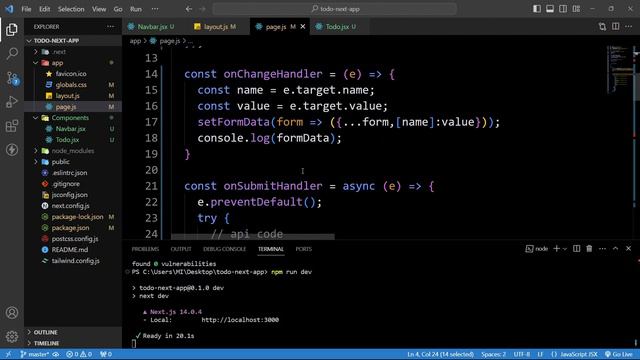Viewport: 640px width, 360px height.
Task: Open the View menu
Action: 99,9
